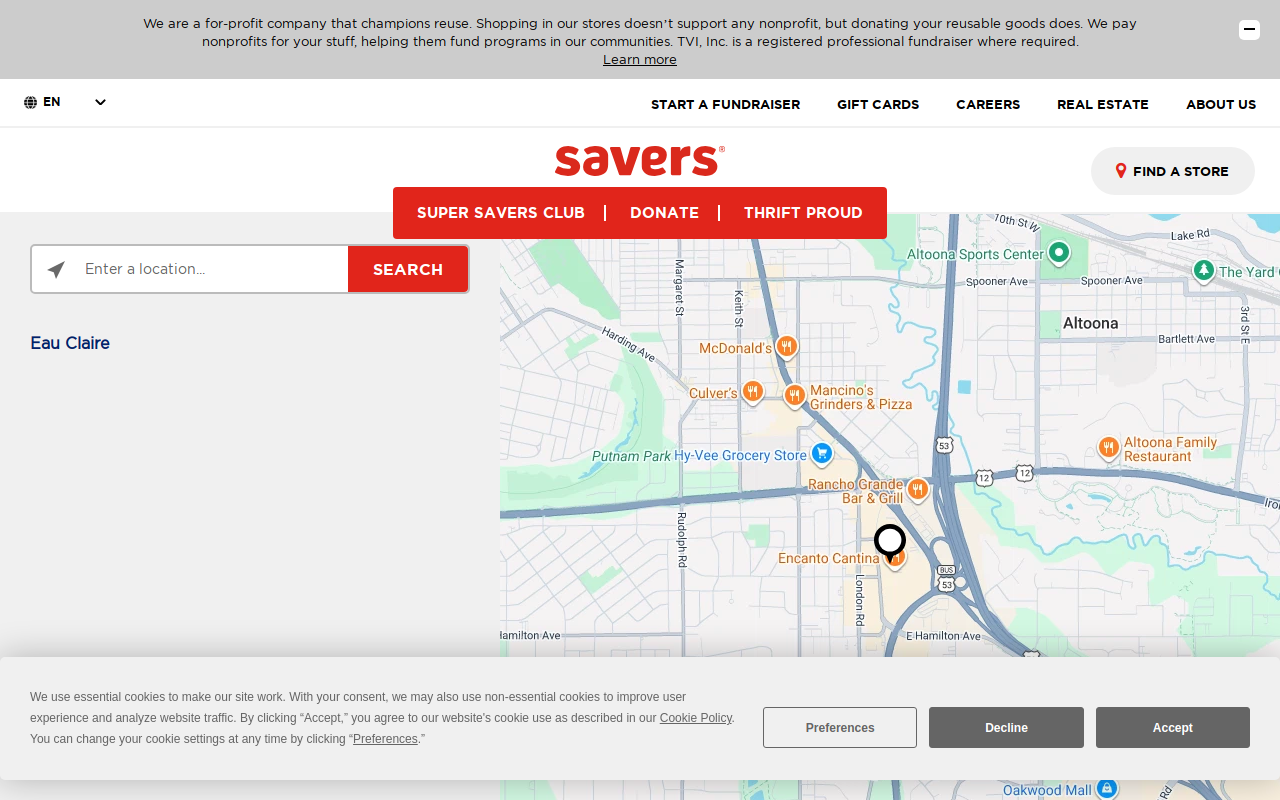The width and height of the screenshot is (1280, 800).
Task: Open Thrift Proud page
Action: coord(803,213)
